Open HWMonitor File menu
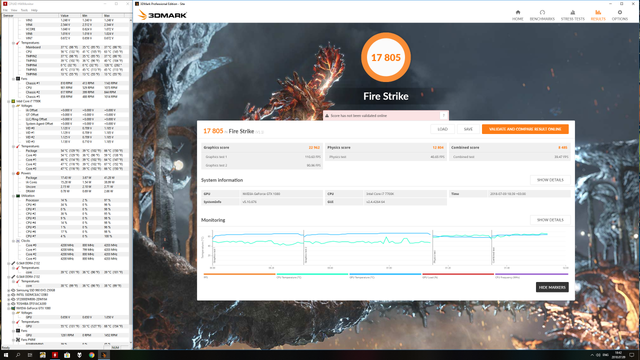Screen dimensions: 640x360 pyautogui.click(x=5, y=10)
